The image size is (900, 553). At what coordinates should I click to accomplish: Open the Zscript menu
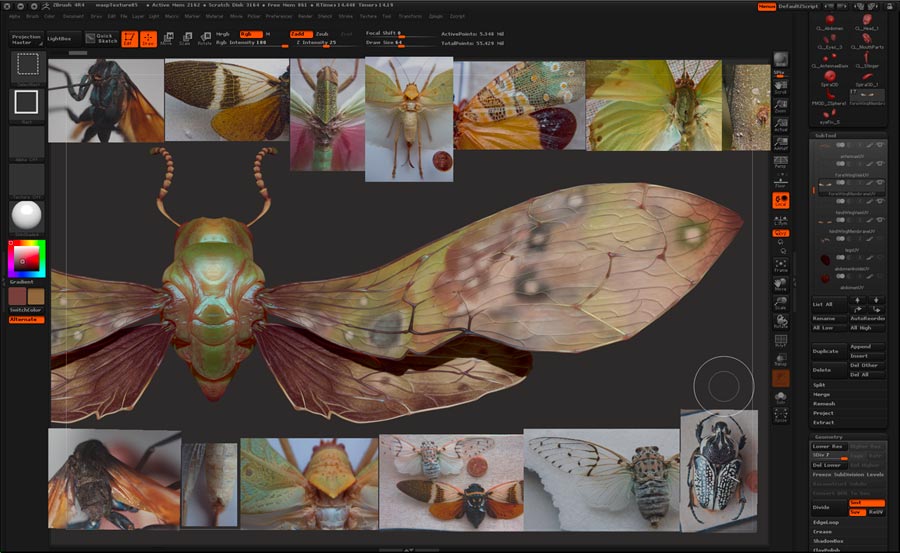coord(457,17)
